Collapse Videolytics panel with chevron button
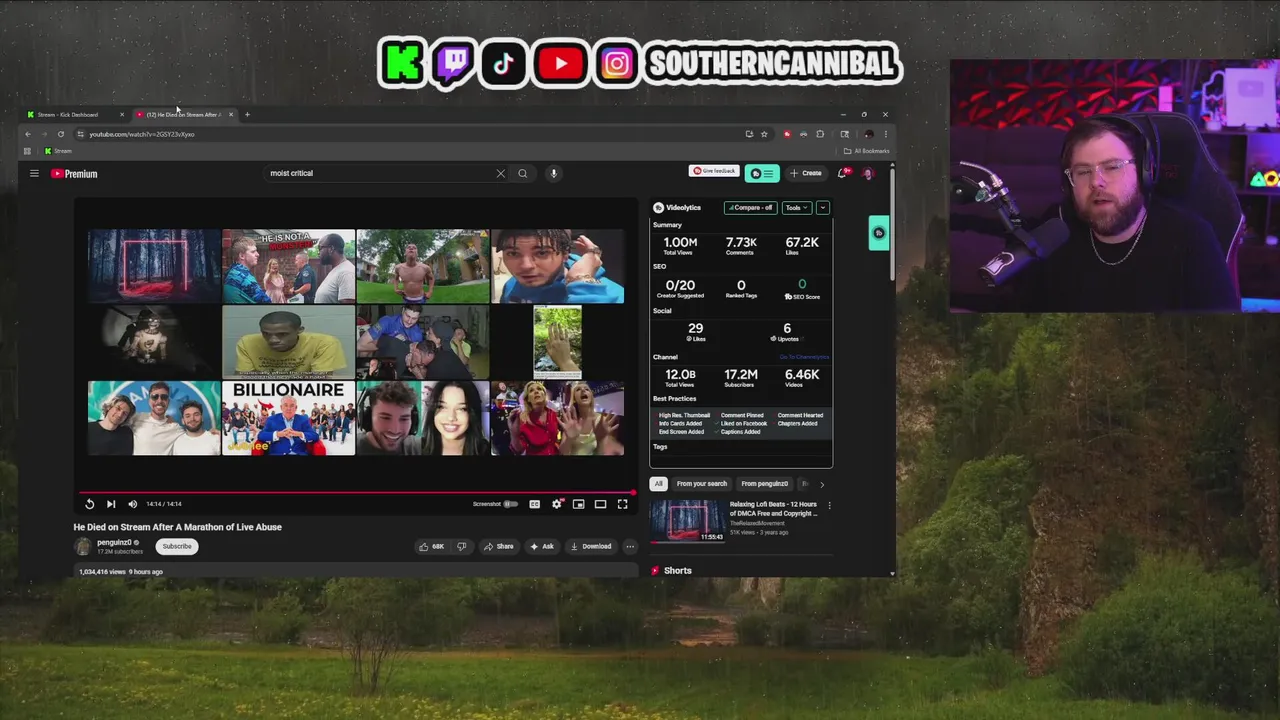The image size is (1280, 720). (823, 207)
